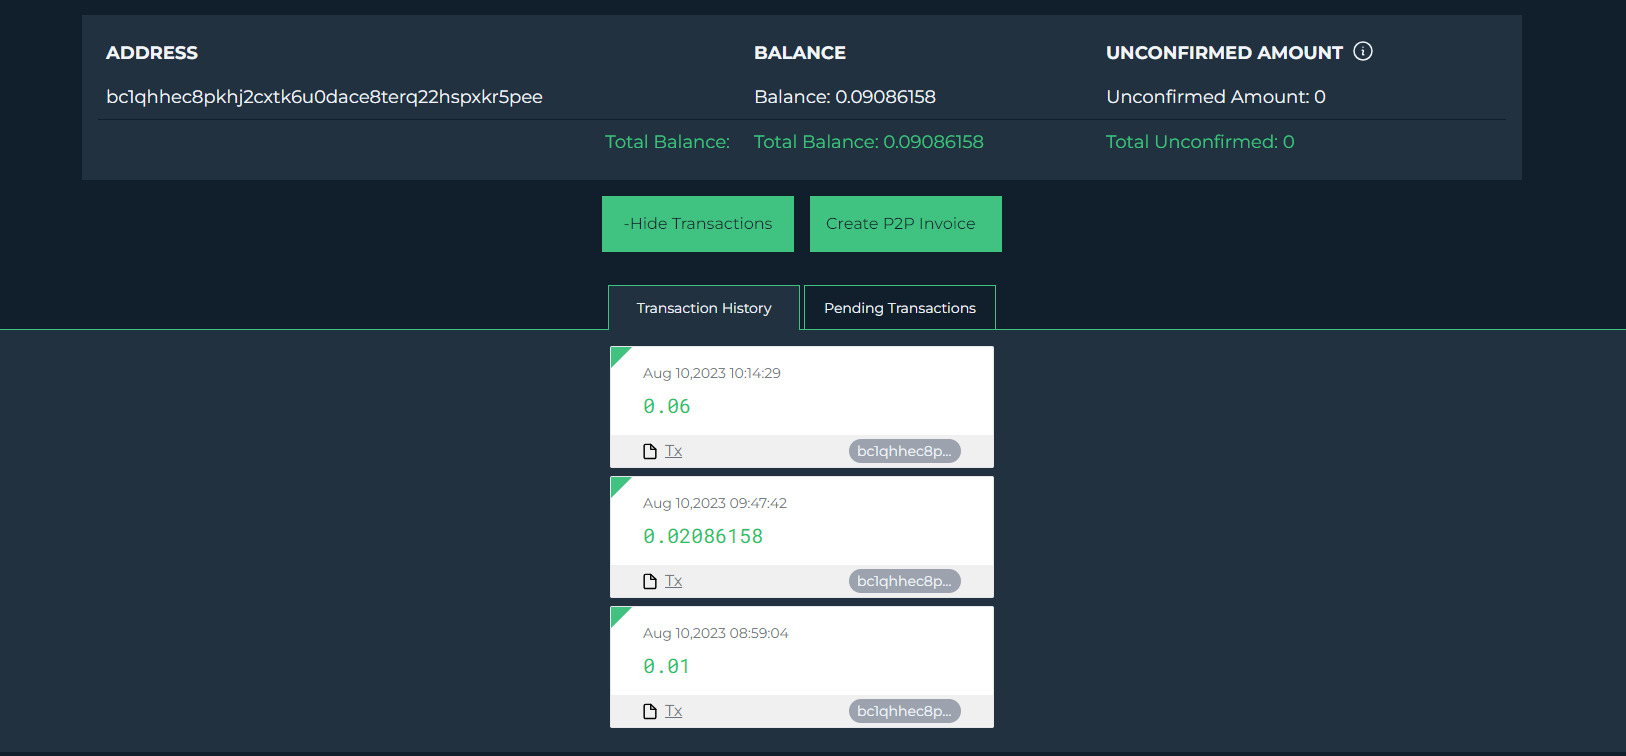
Task: Click the 0.02086158 transaction amount
Action: pos(703,537)
